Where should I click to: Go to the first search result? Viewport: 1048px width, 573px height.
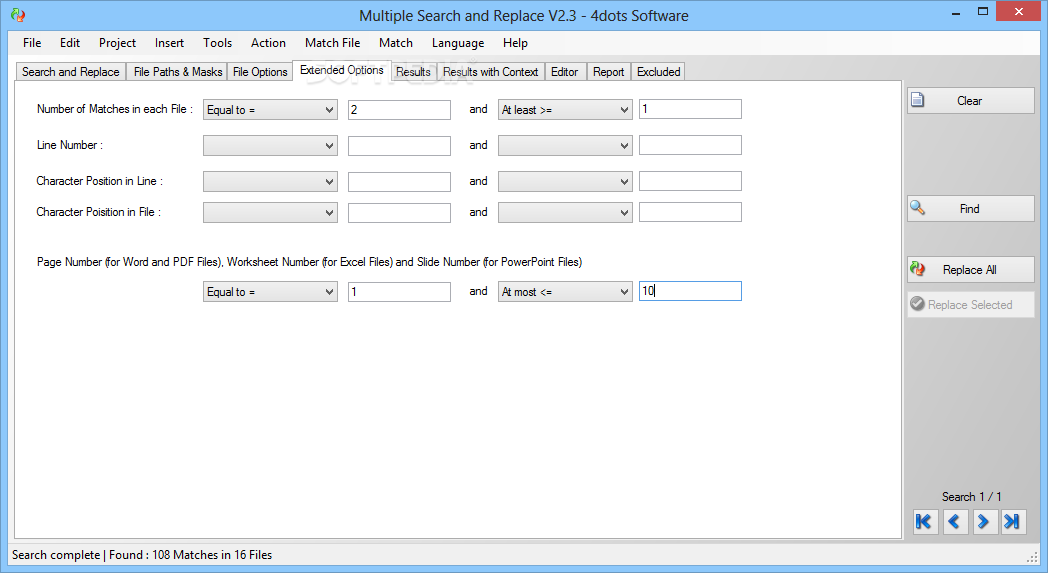pos(925,522)
